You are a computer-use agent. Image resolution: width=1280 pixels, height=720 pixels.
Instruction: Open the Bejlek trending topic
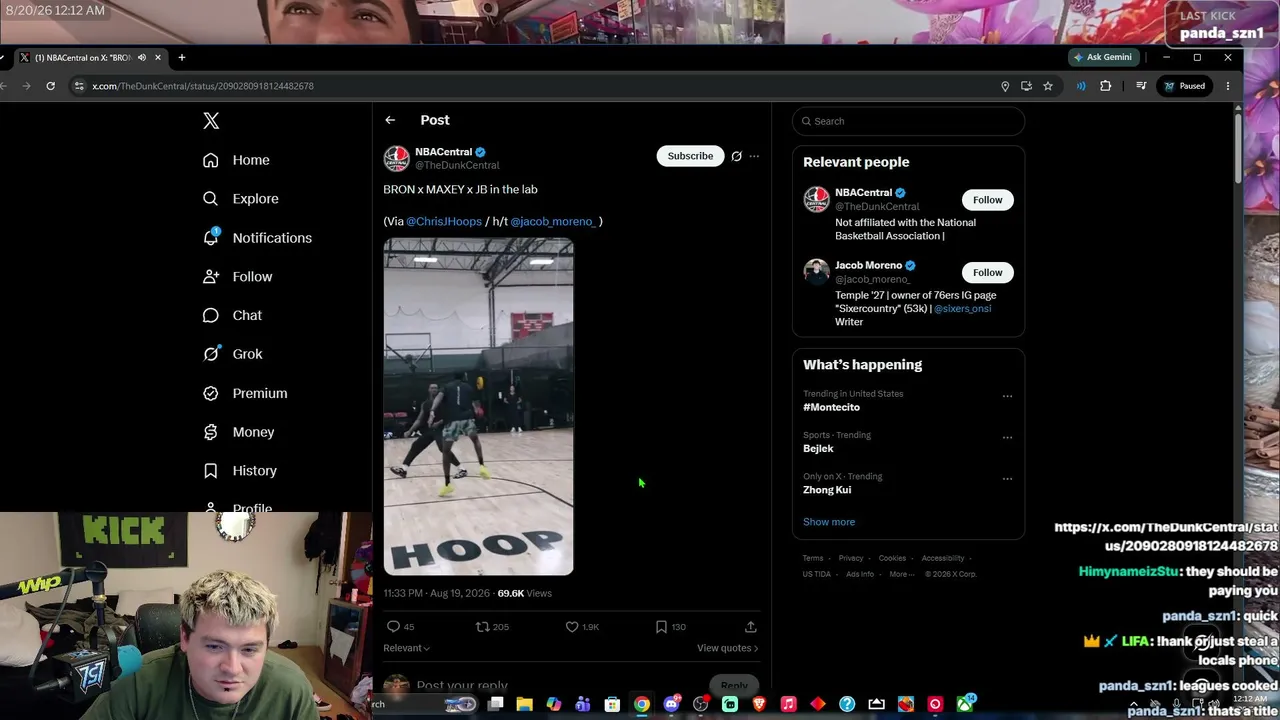(818, 449)
